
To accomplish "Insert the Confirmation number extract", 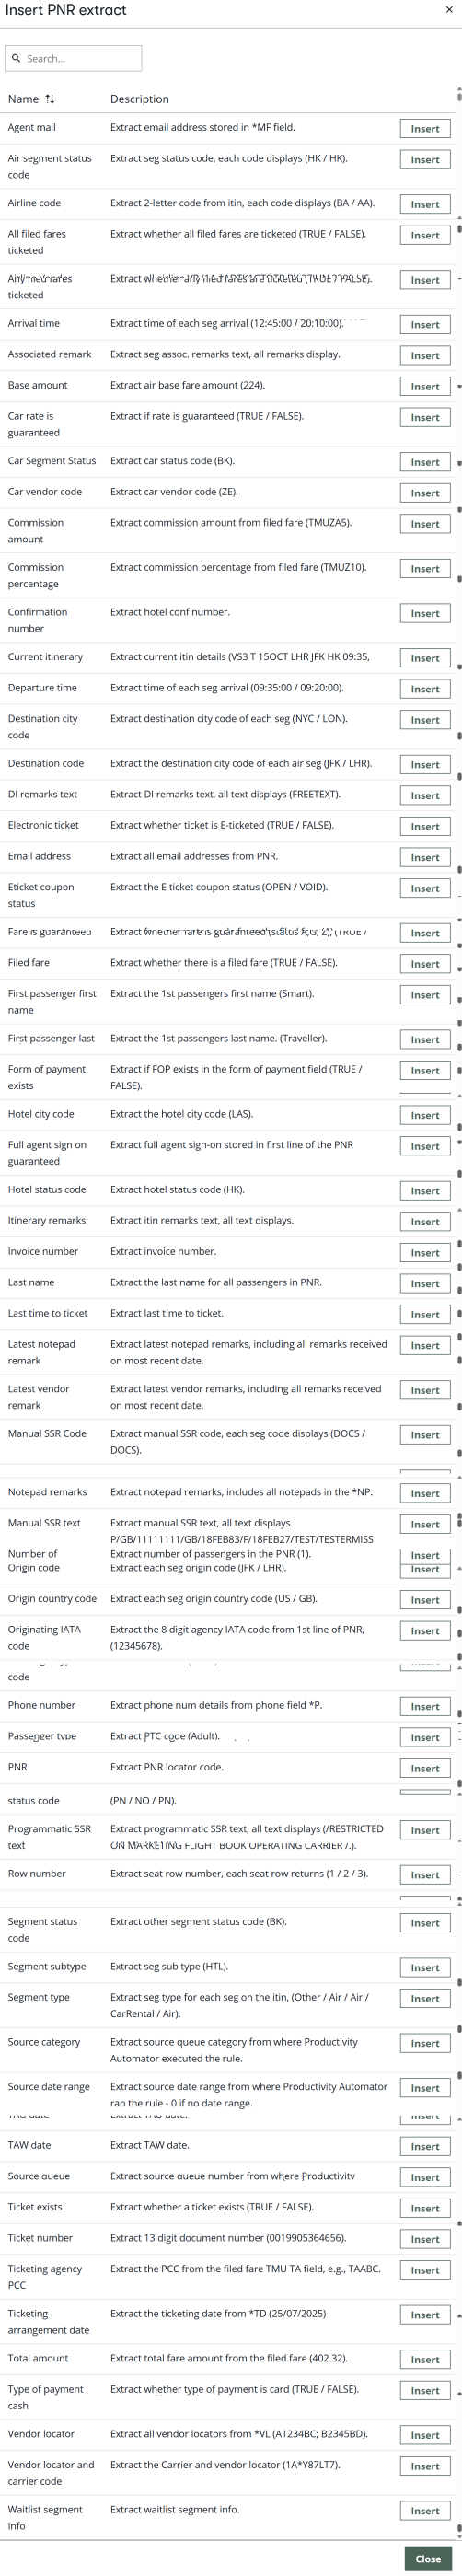I will [425, 614].
